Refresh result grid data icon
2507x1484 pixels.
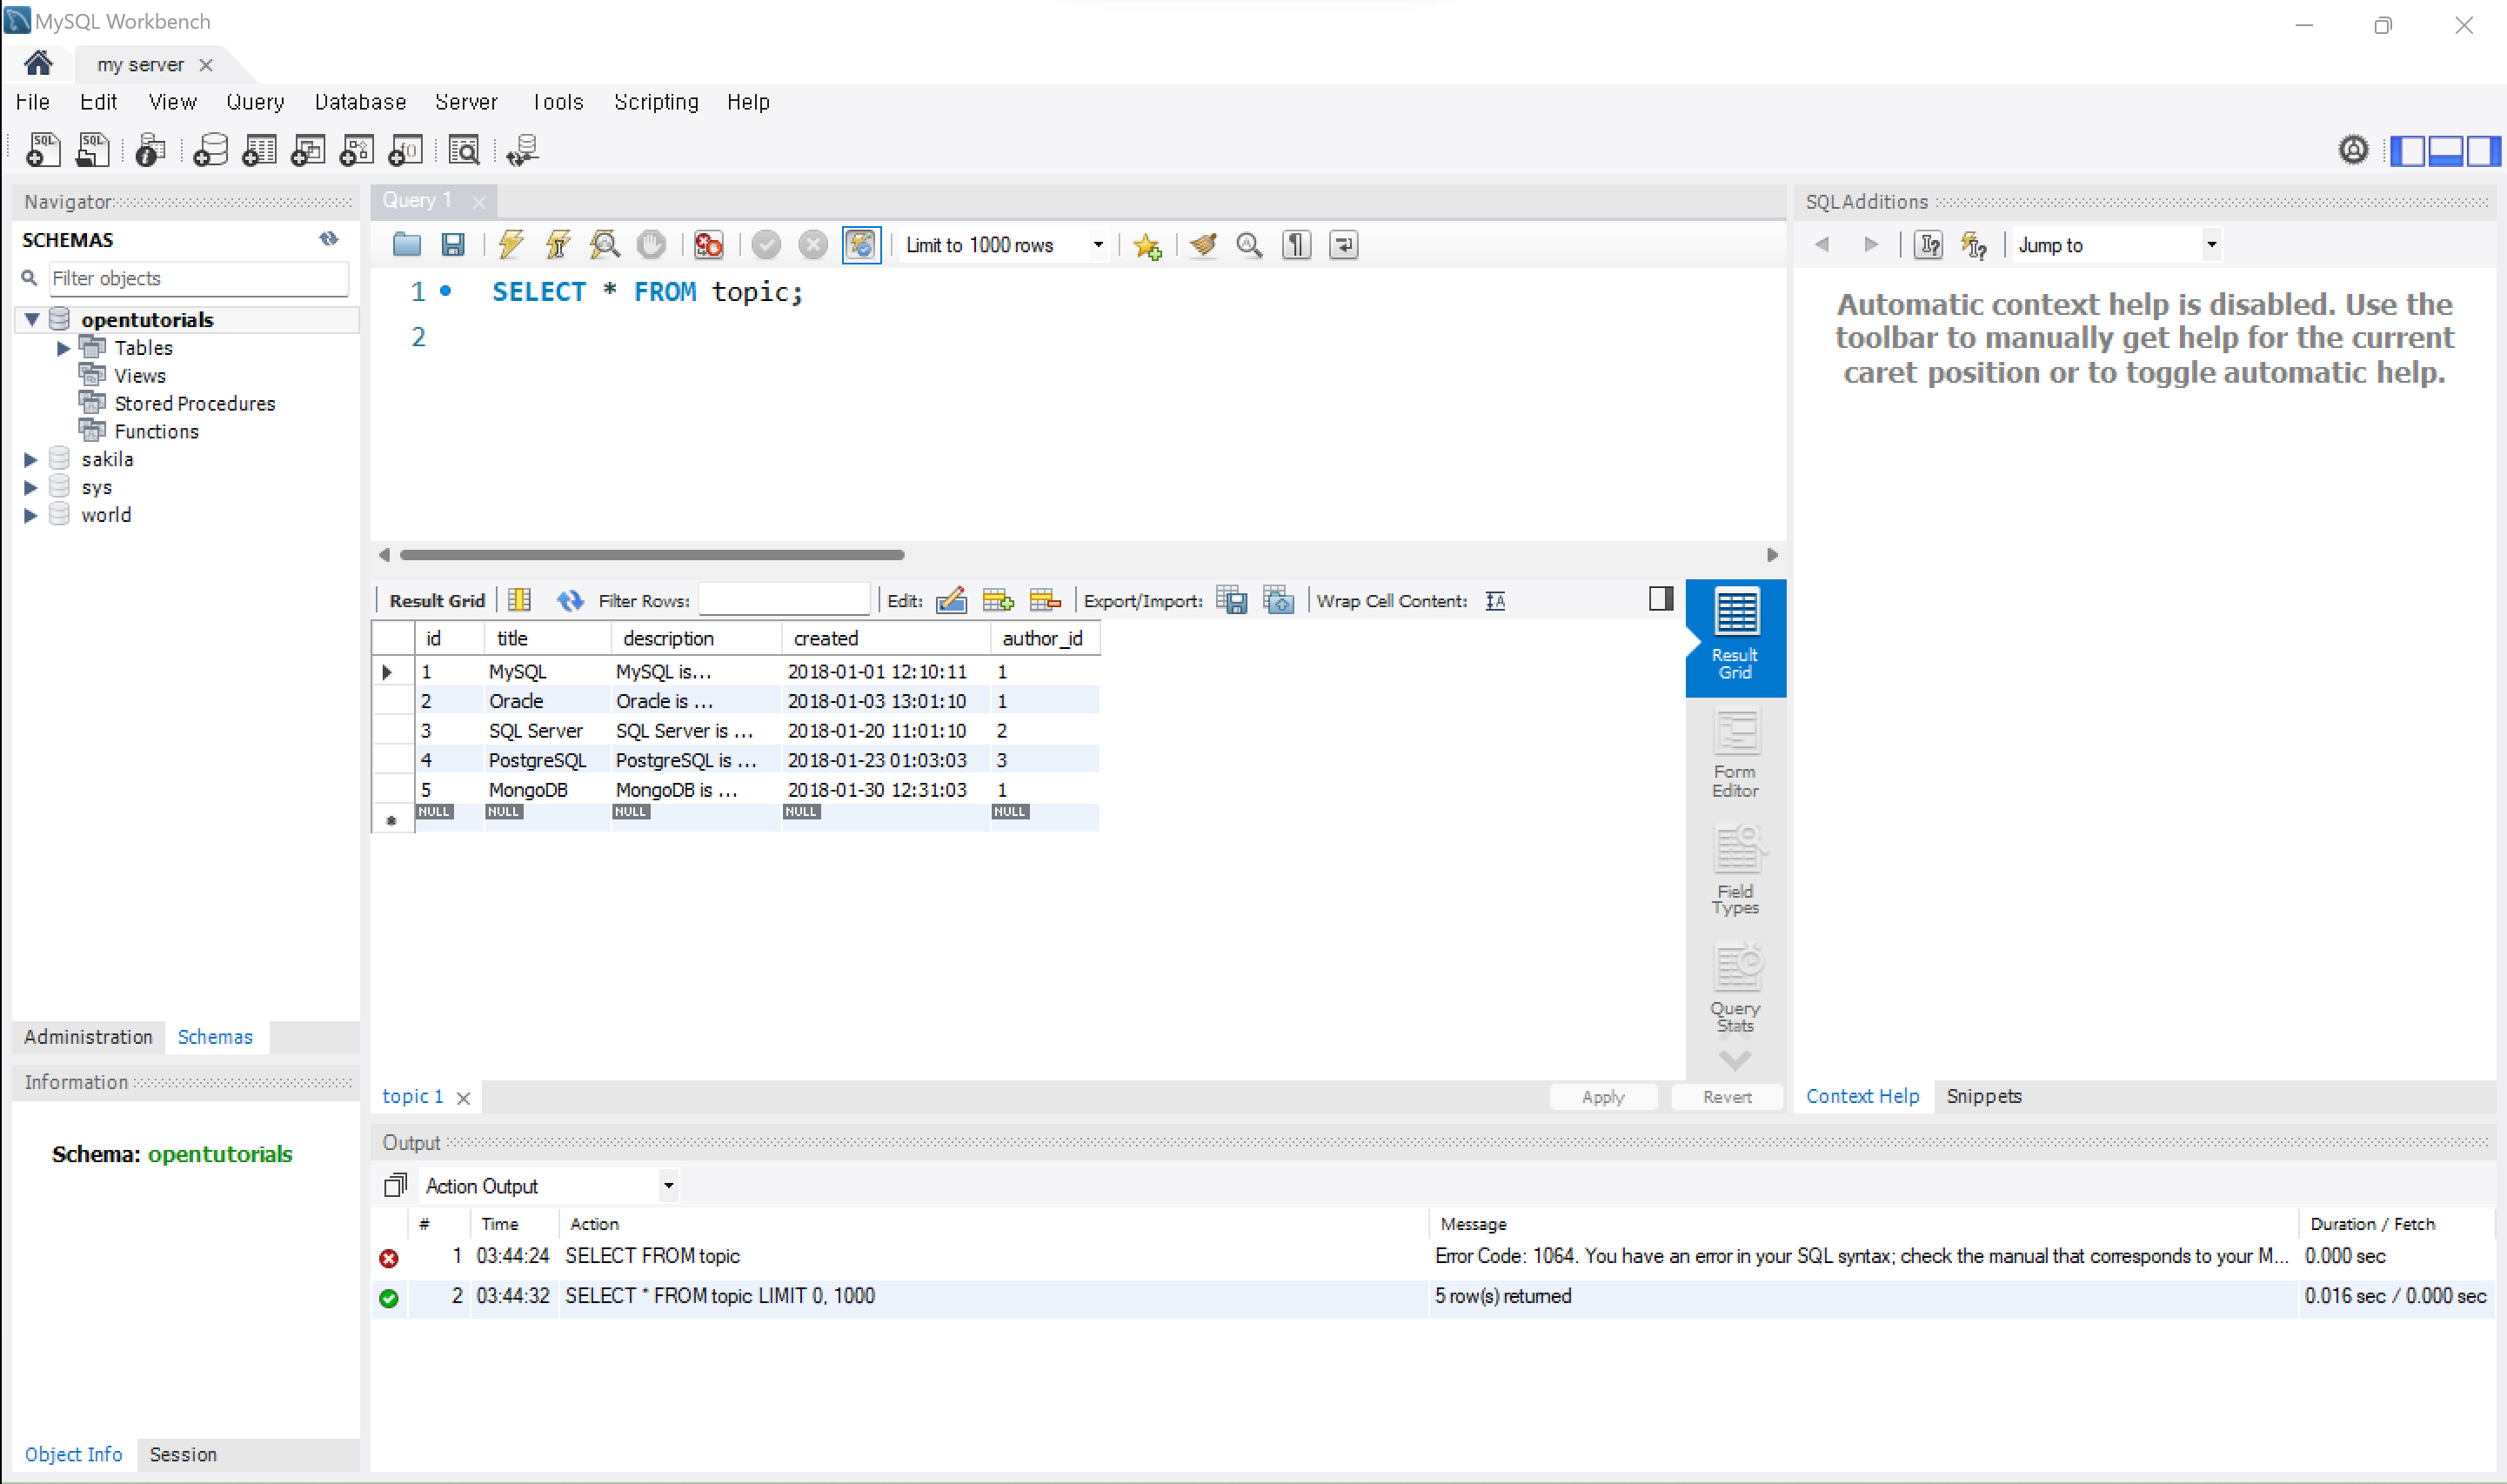570,600
